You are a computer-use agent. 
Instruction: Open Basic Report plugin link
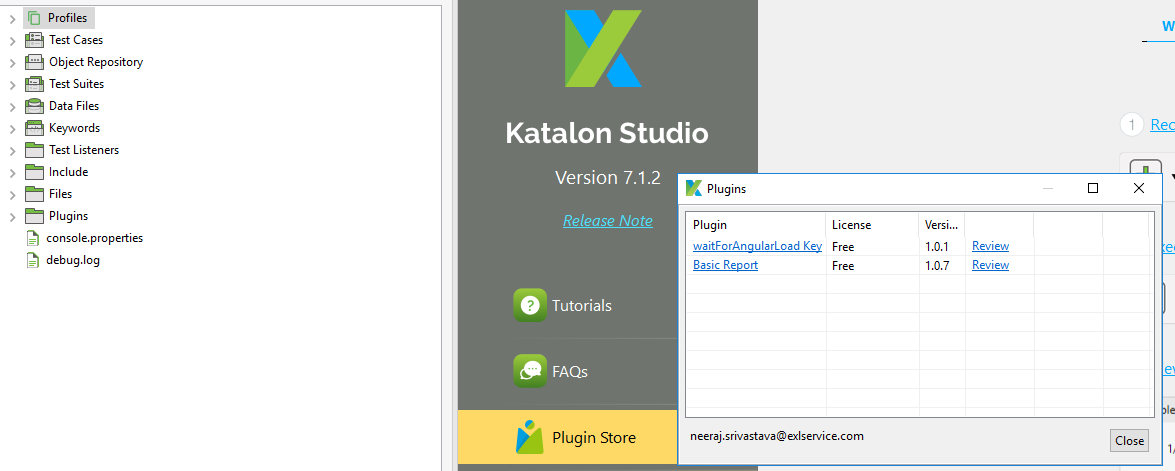point(725,265)
